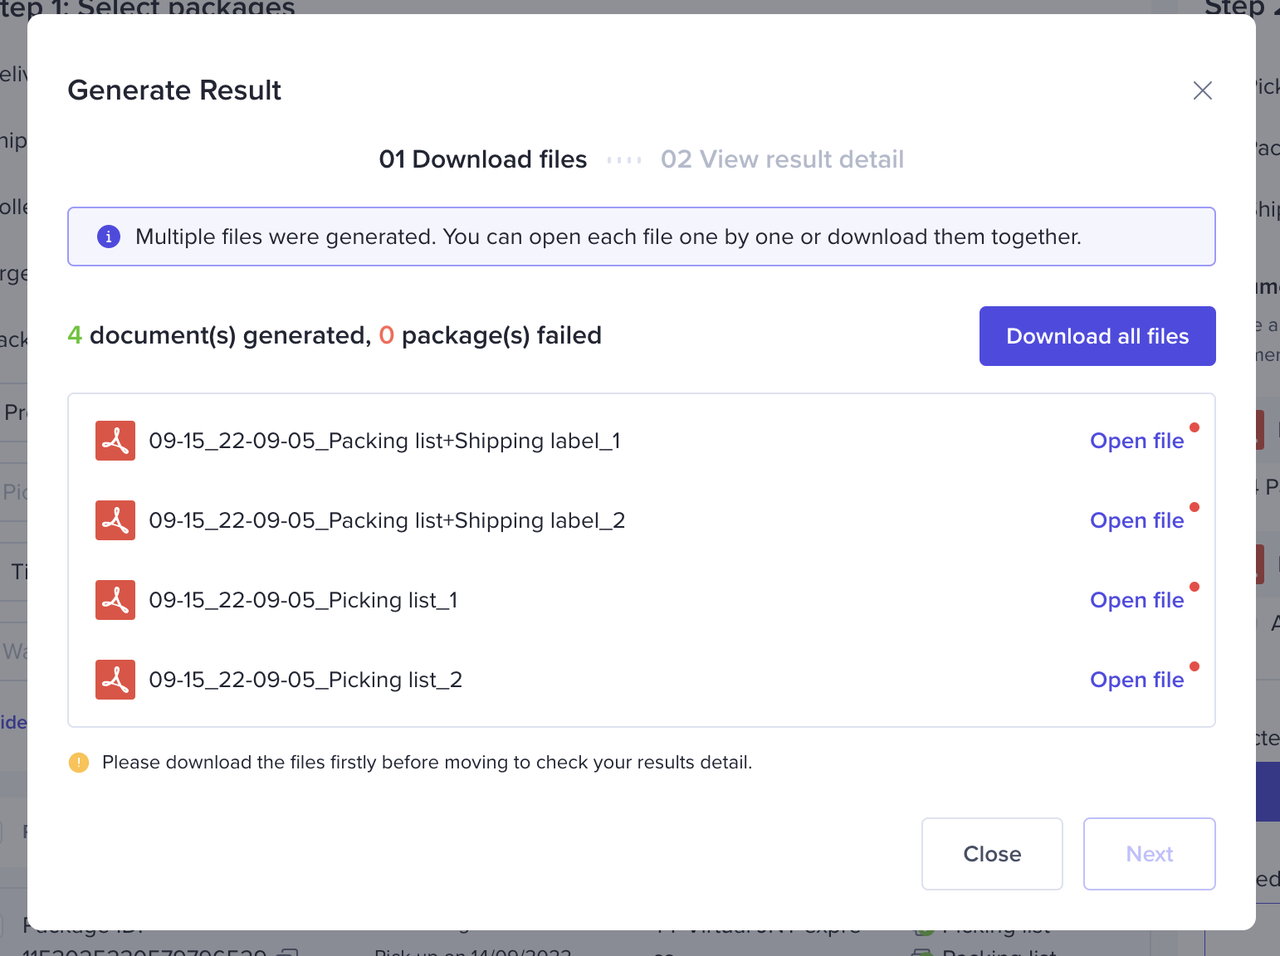
Task: Click PDF icon for Packing list+Shipping label_1
Action: pyautogui.click(x=115, y=441)
